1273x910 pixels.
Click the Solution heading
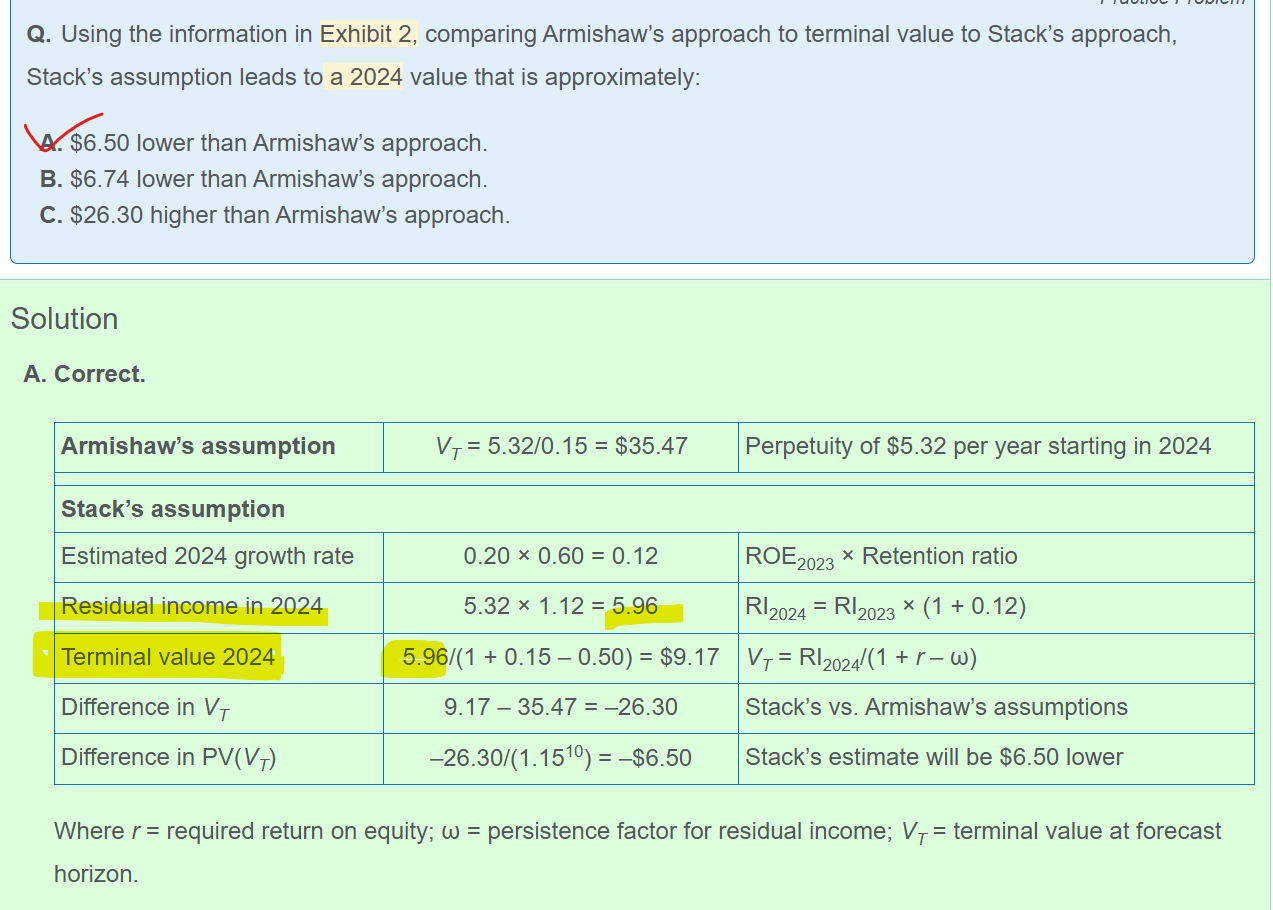[x=64, y=319]
